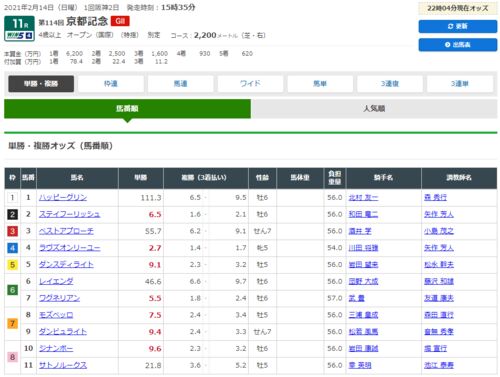
Task: Open the ワイド odds tab
Action: click(250, 84)
